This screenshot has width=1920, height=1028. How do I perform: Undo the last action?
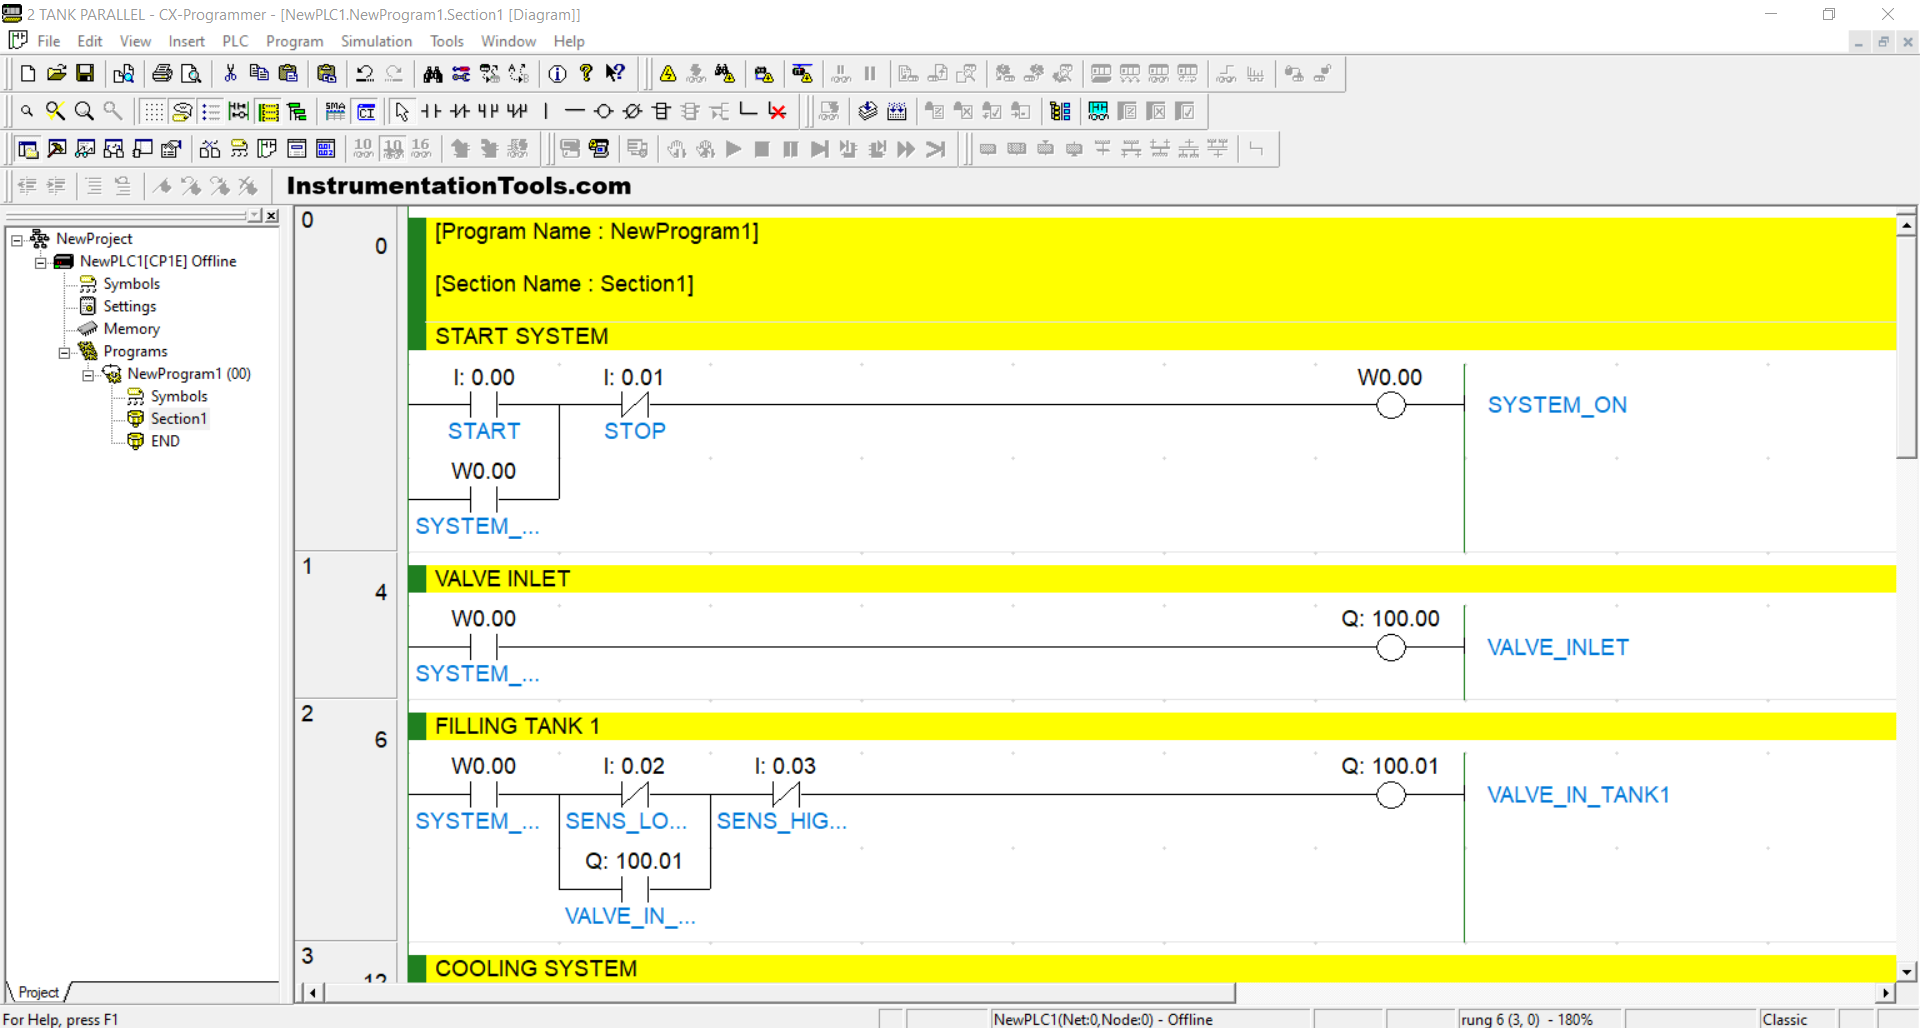tap(365, 73)
